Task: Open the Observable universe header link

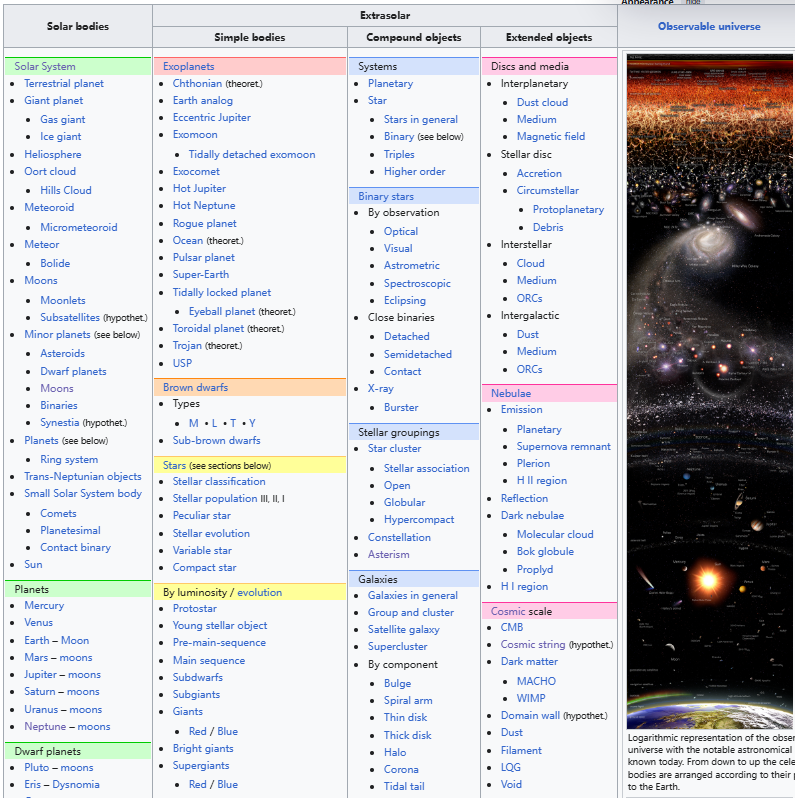Action: (708, 26)
